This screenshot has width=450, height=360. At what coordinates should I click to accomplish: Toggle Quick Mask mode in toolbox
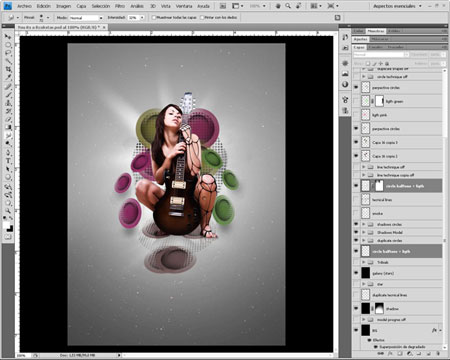click(8, 237)
